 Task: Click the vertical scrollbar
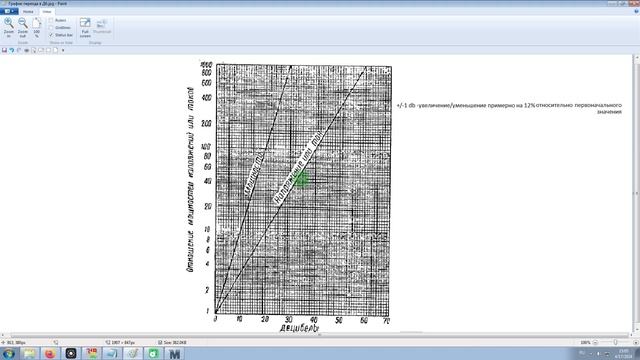[x=636, y=193]
